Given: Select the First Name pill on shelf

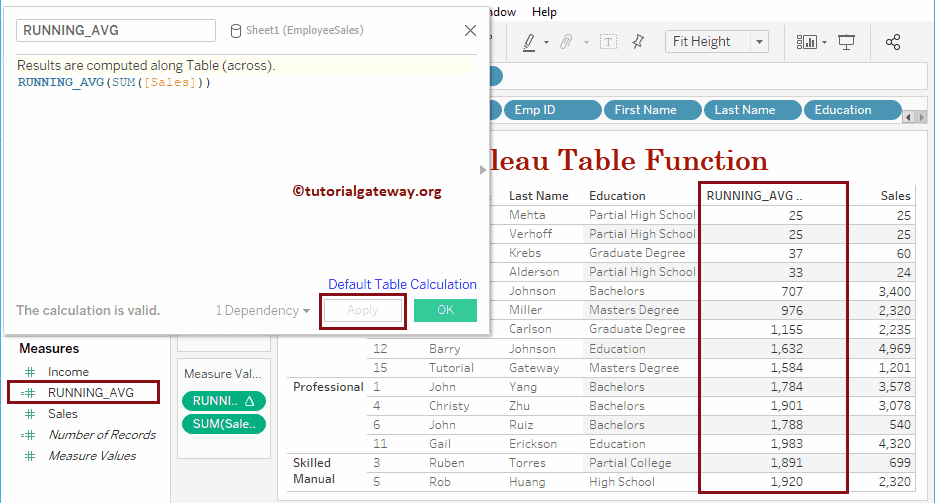Looking at the screenshot, I should pyautogui.click(x=652, y=110).
